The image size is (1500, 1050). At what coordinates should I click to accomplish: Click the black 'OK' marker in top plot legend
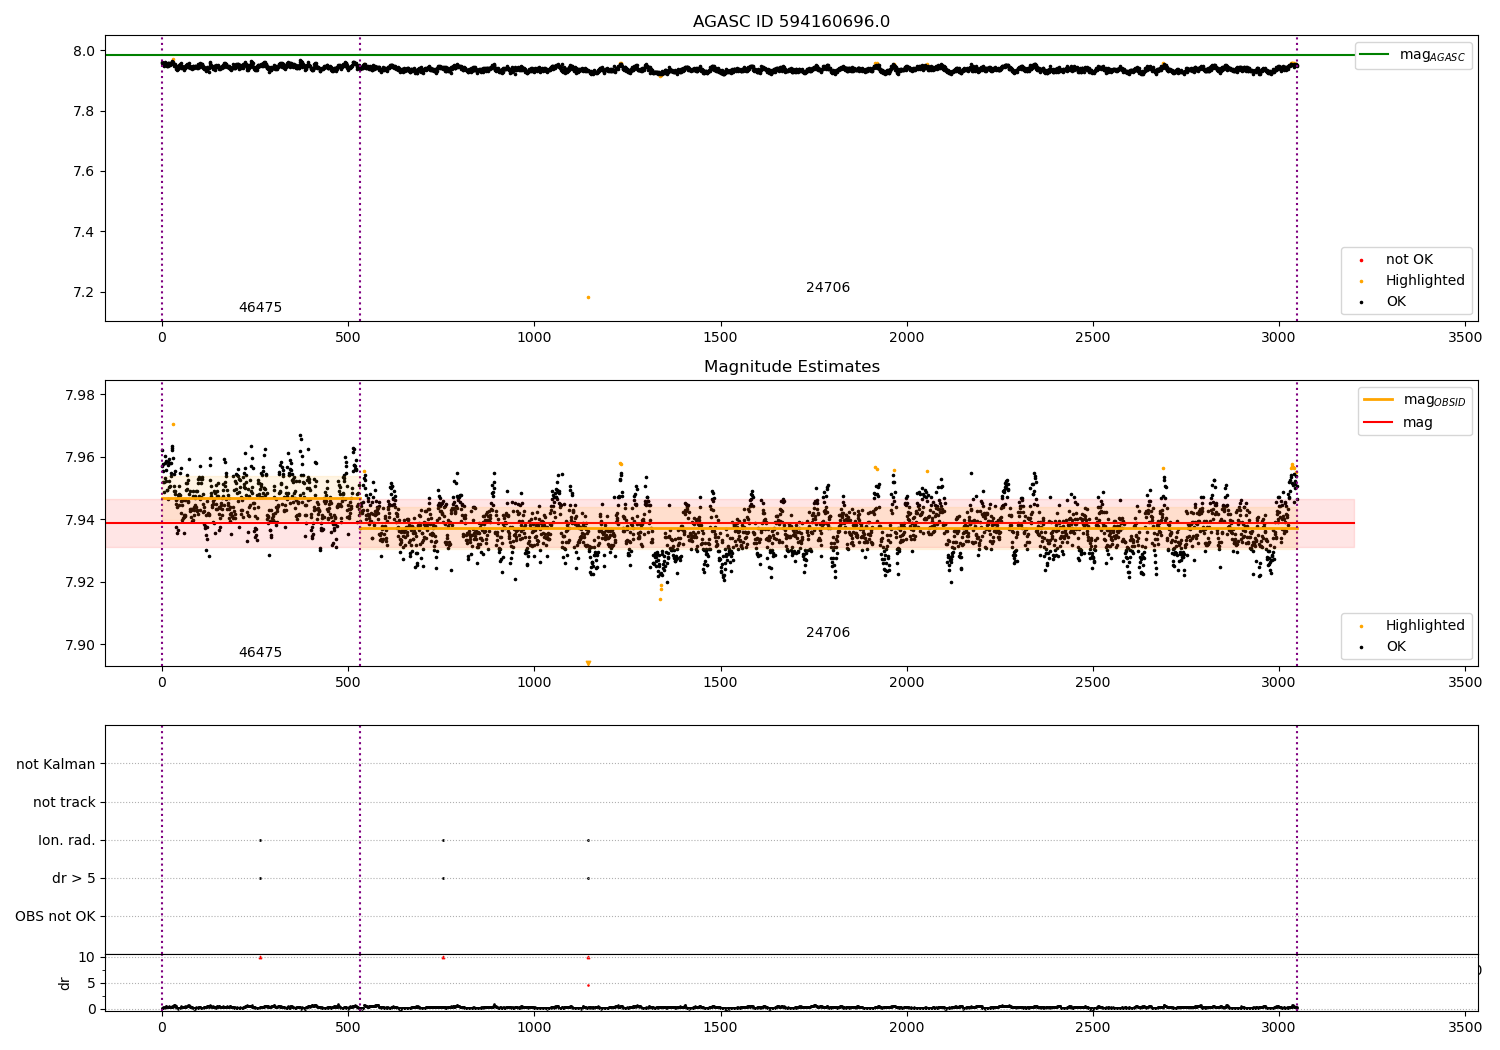click(x=1361, y=303)
